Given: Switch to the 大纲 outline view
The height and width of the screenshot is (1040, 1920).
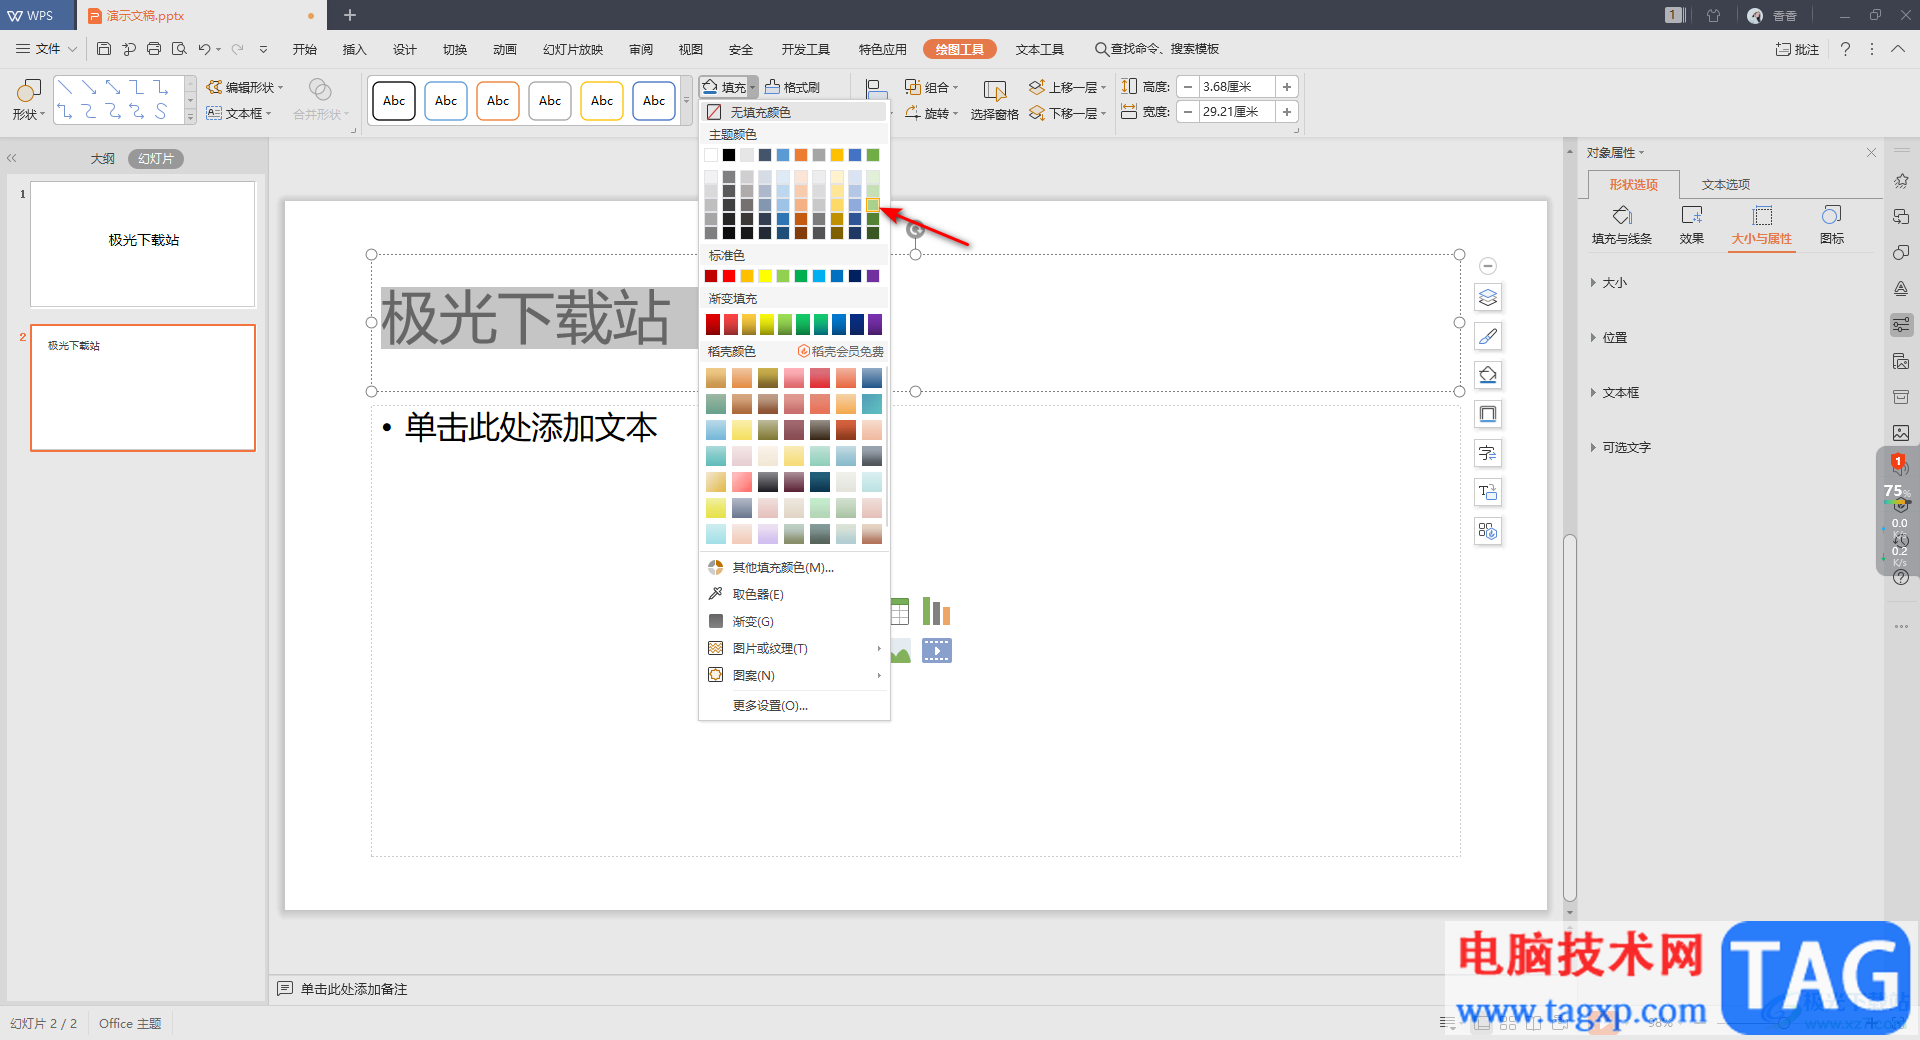Looking at the screenshot, I should click(102, 159).
